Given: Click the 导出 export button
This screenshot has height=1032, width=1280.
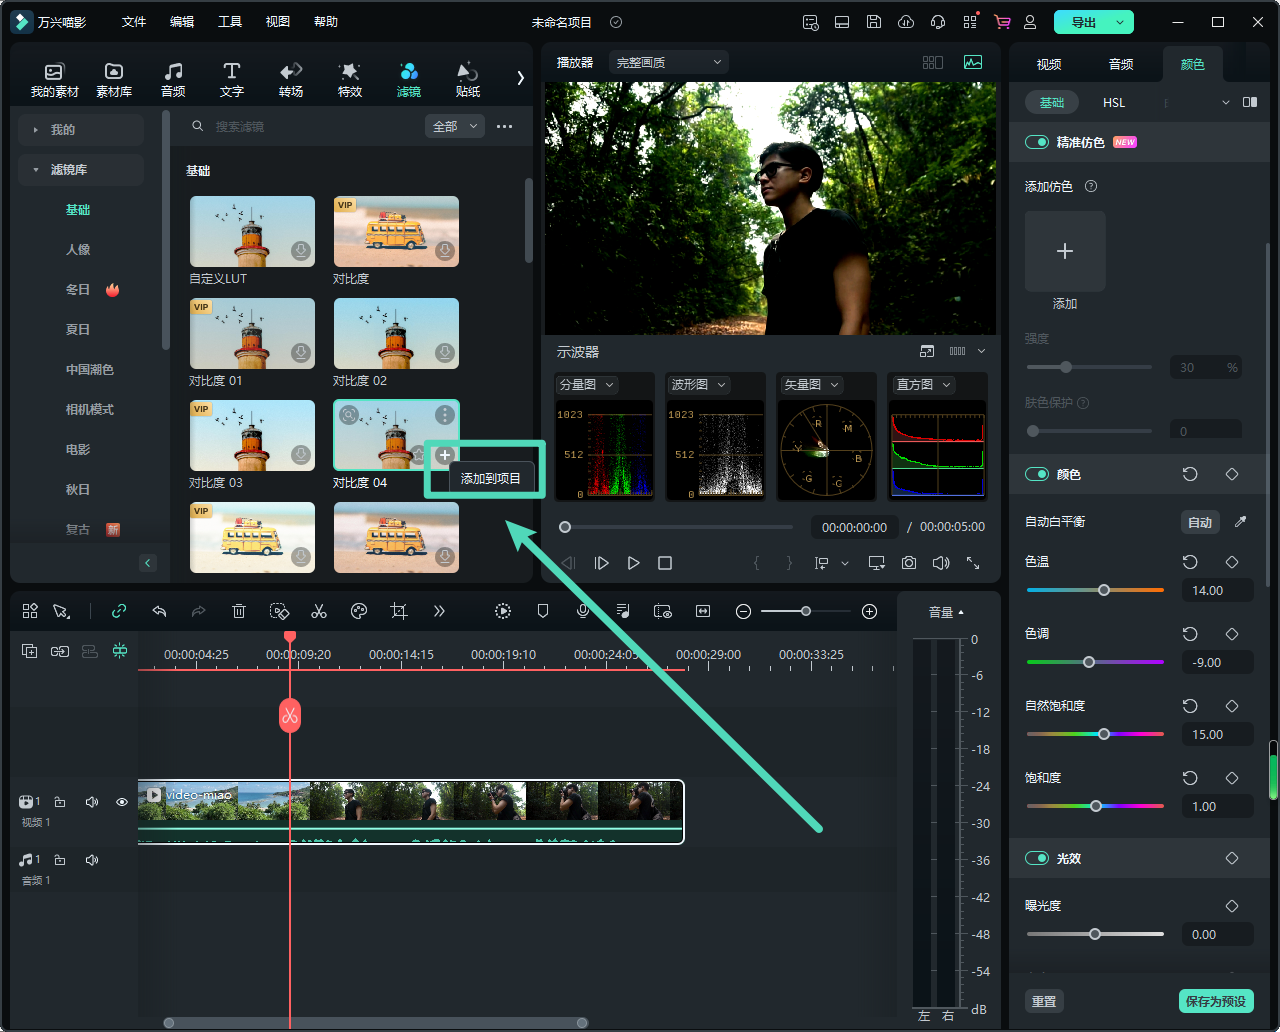Looking at the screenshot, I should point(1084,22).
